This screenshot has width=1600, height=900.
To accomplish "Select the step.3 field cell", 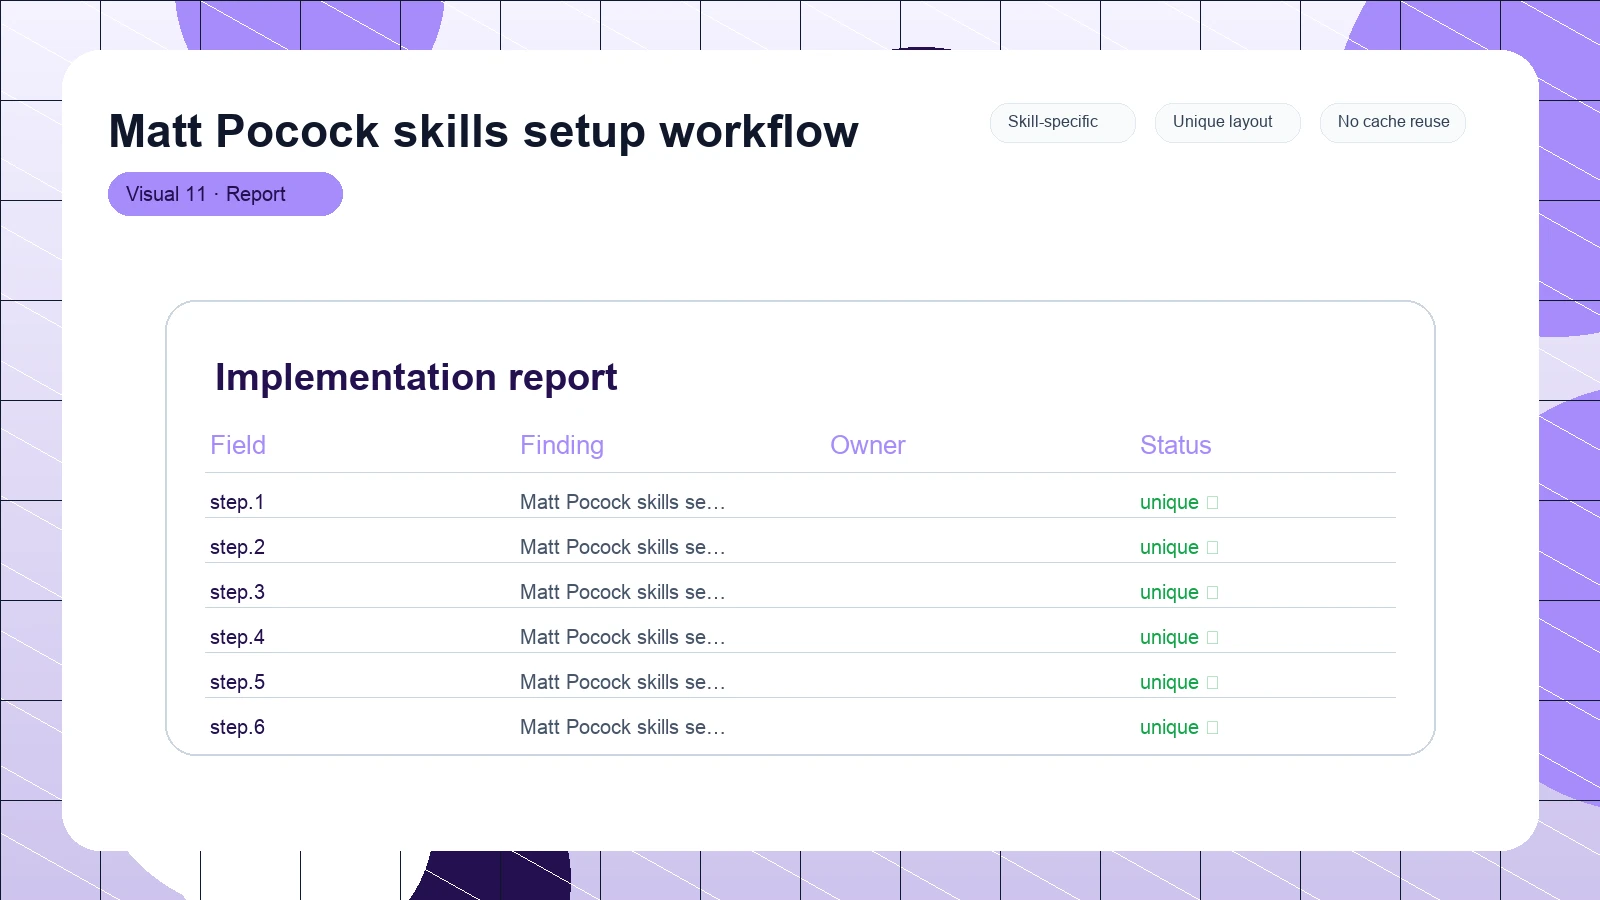I will coord(237,592).
